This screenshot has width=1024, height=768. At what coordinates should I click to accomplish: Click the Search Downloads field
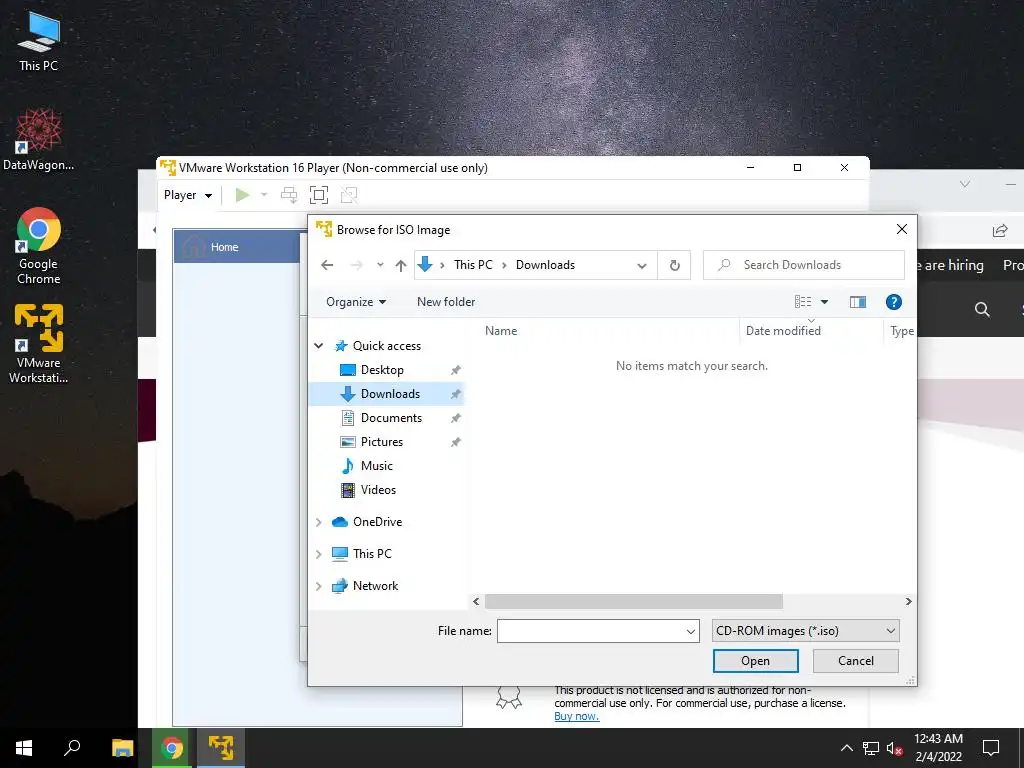pos(804,265)
